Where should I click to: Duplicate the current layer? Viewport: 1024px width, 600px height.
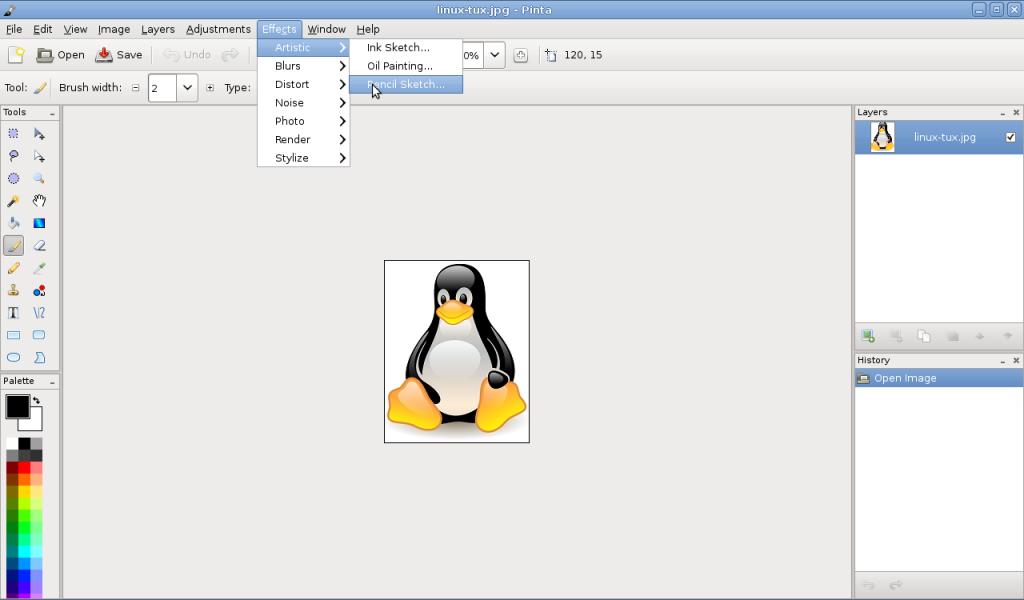tap(923, 336)
